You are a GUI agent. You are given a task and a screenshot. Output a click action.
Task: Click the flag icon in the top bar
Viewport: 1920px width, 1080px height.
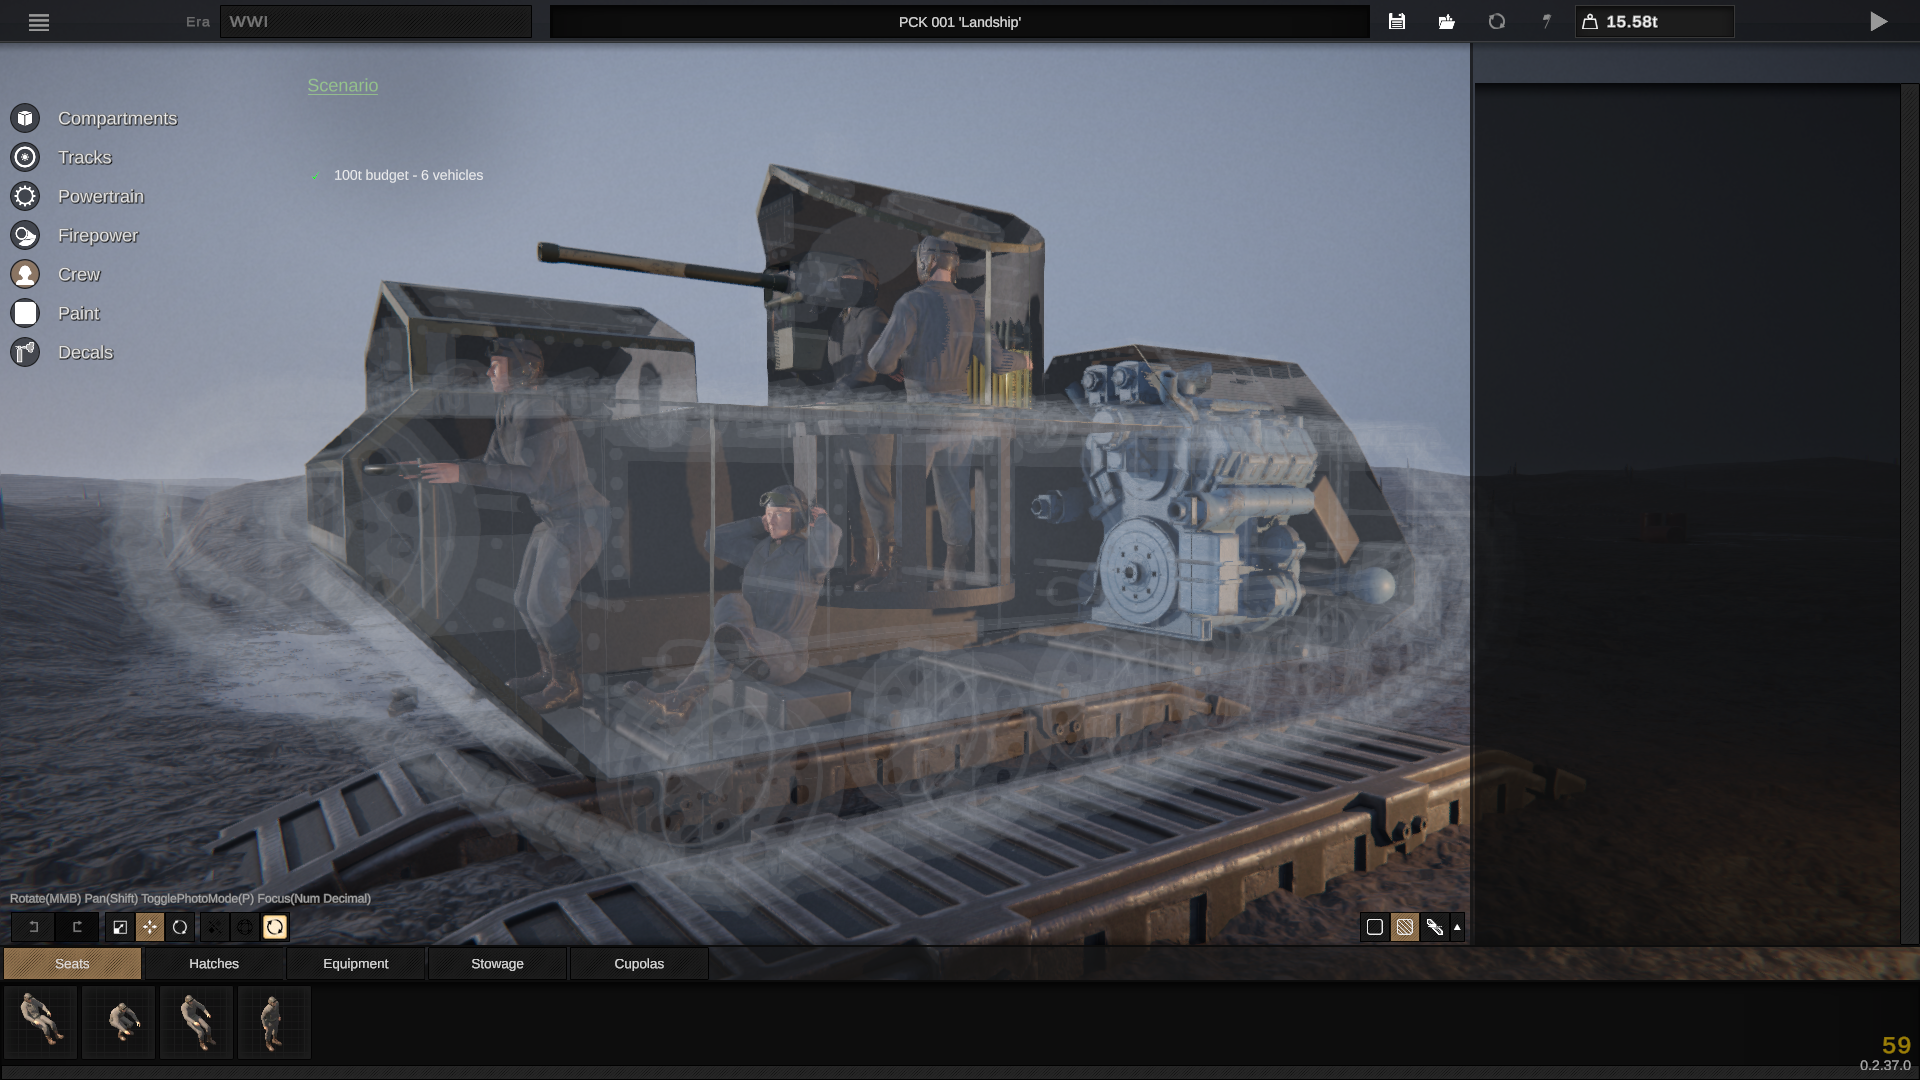pyautogui.click(x=1547, y=21)
